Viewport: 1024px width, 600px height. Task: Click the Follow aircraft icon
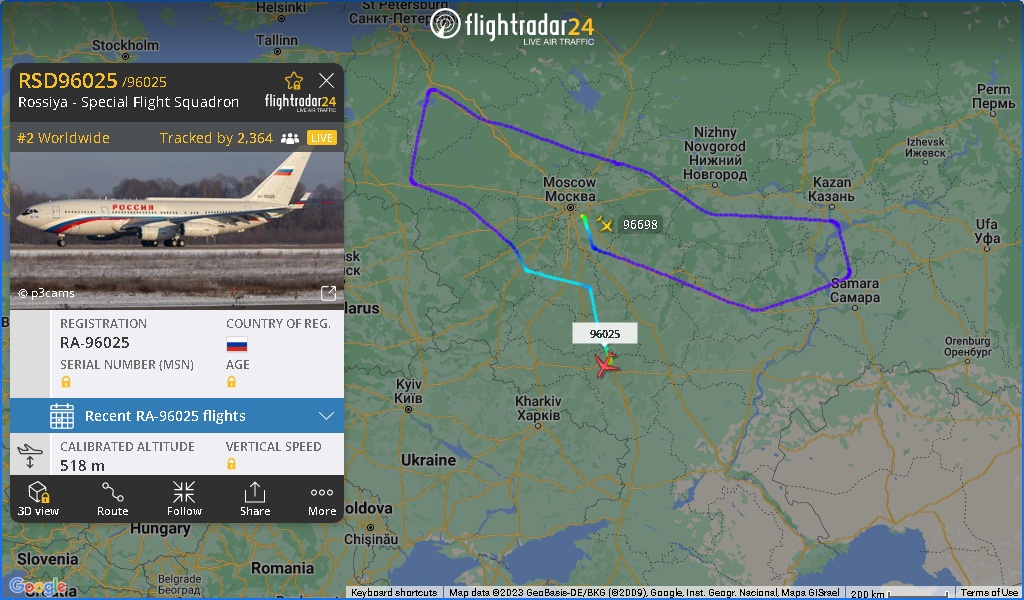(184, 499)
